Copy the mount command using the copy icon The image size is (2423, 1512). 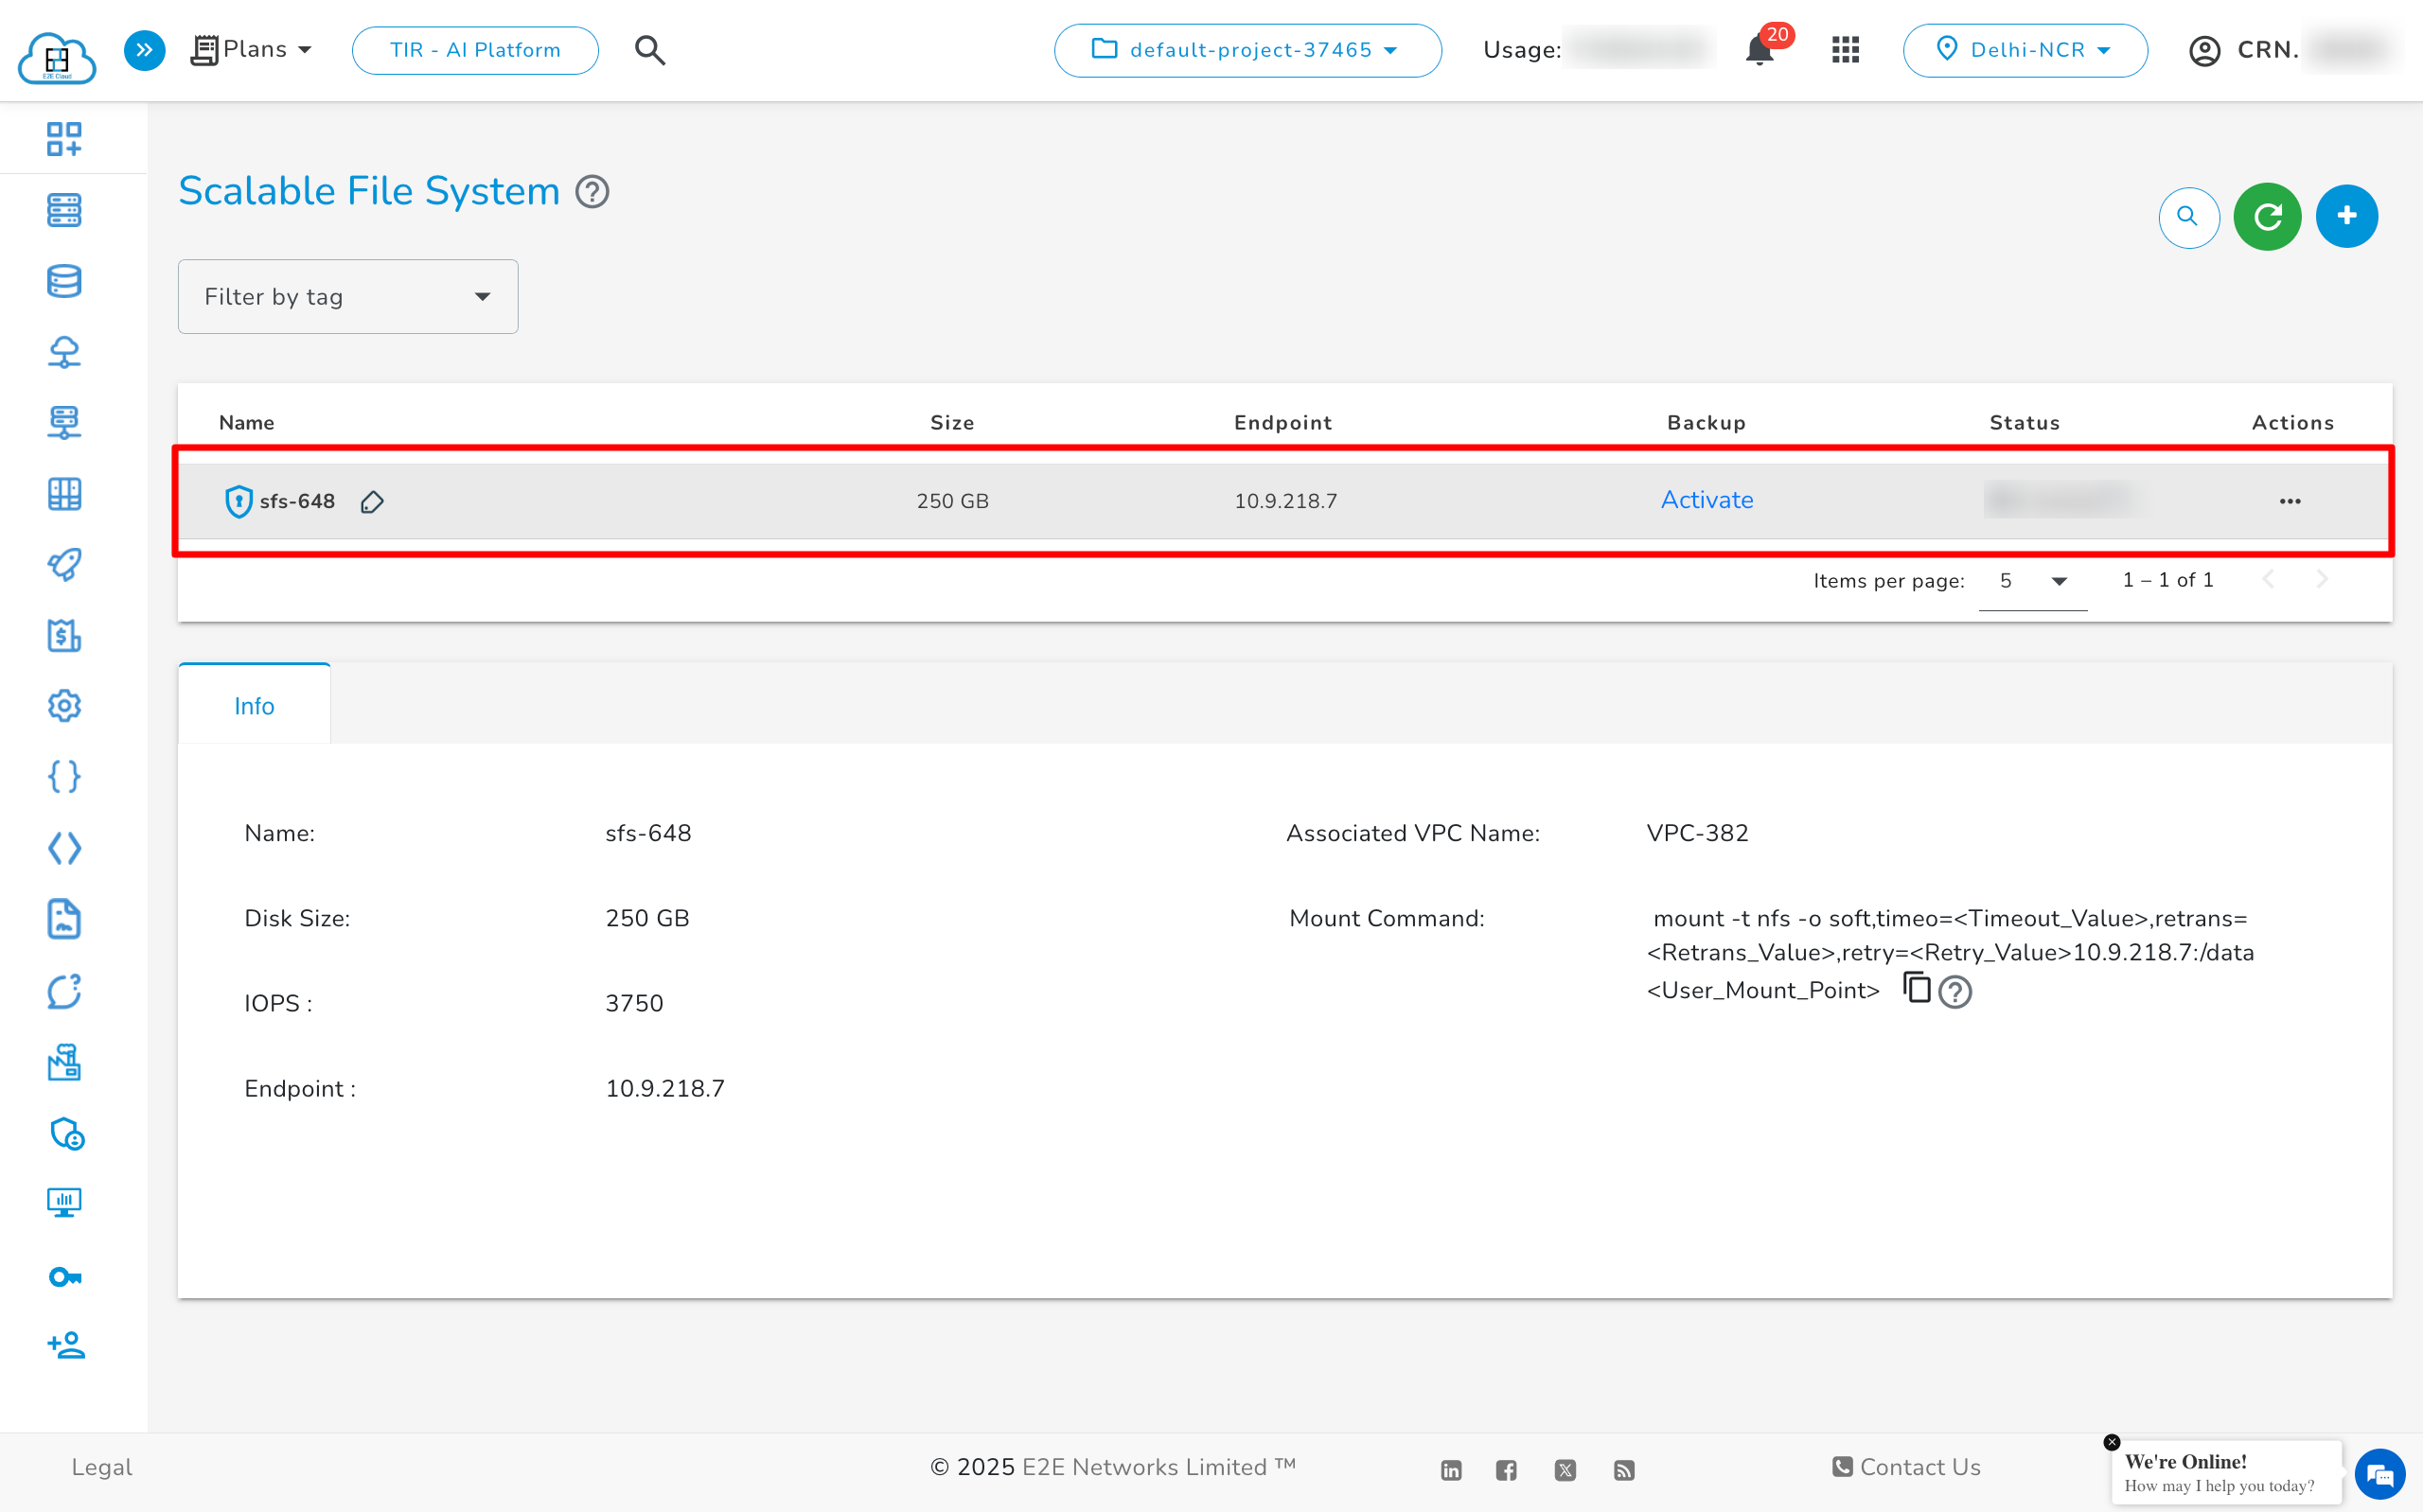(1917, 990)
